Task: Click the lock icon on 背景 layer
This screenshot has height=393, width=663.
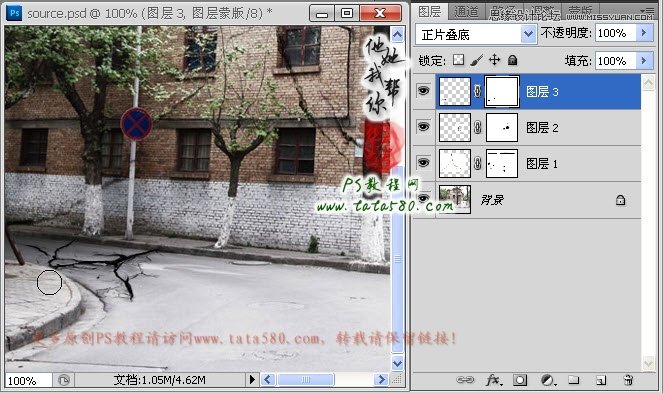Action: 620,200
